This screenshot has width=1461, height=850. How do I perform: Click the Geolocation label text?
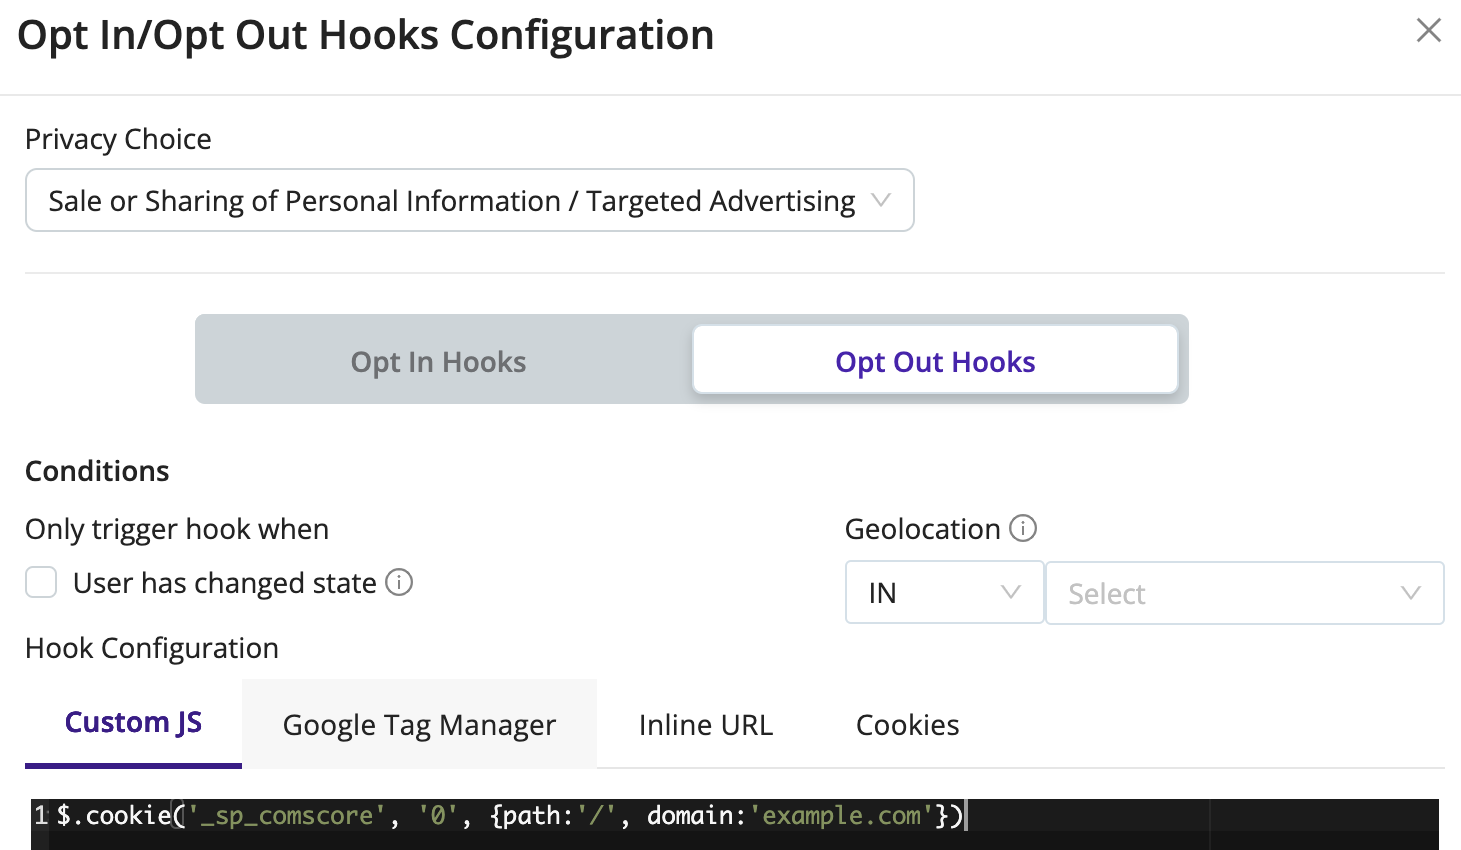pos(922,529)
